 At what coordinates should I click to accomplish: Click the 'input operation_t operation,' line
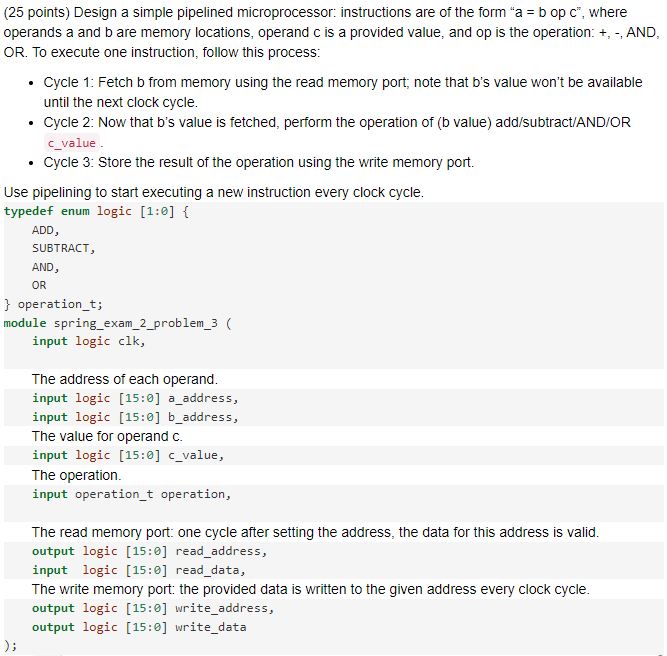[132, 494]
